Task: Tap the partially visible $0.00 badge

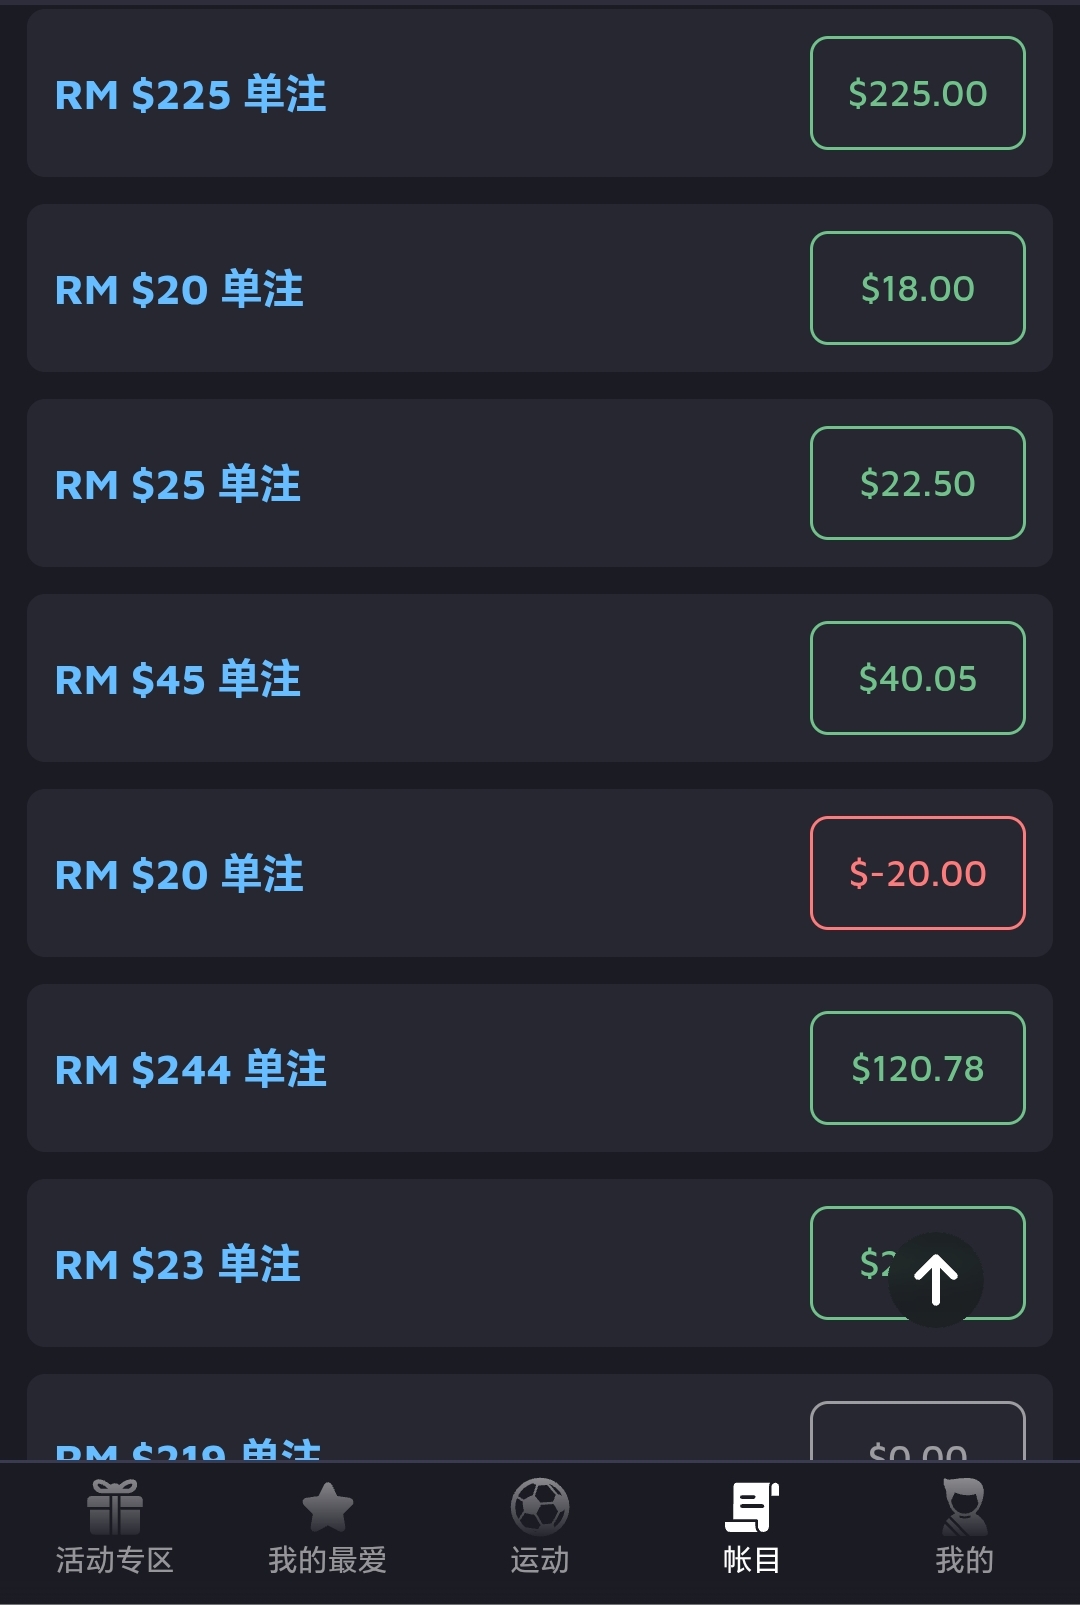Action: pos(917,1435)
